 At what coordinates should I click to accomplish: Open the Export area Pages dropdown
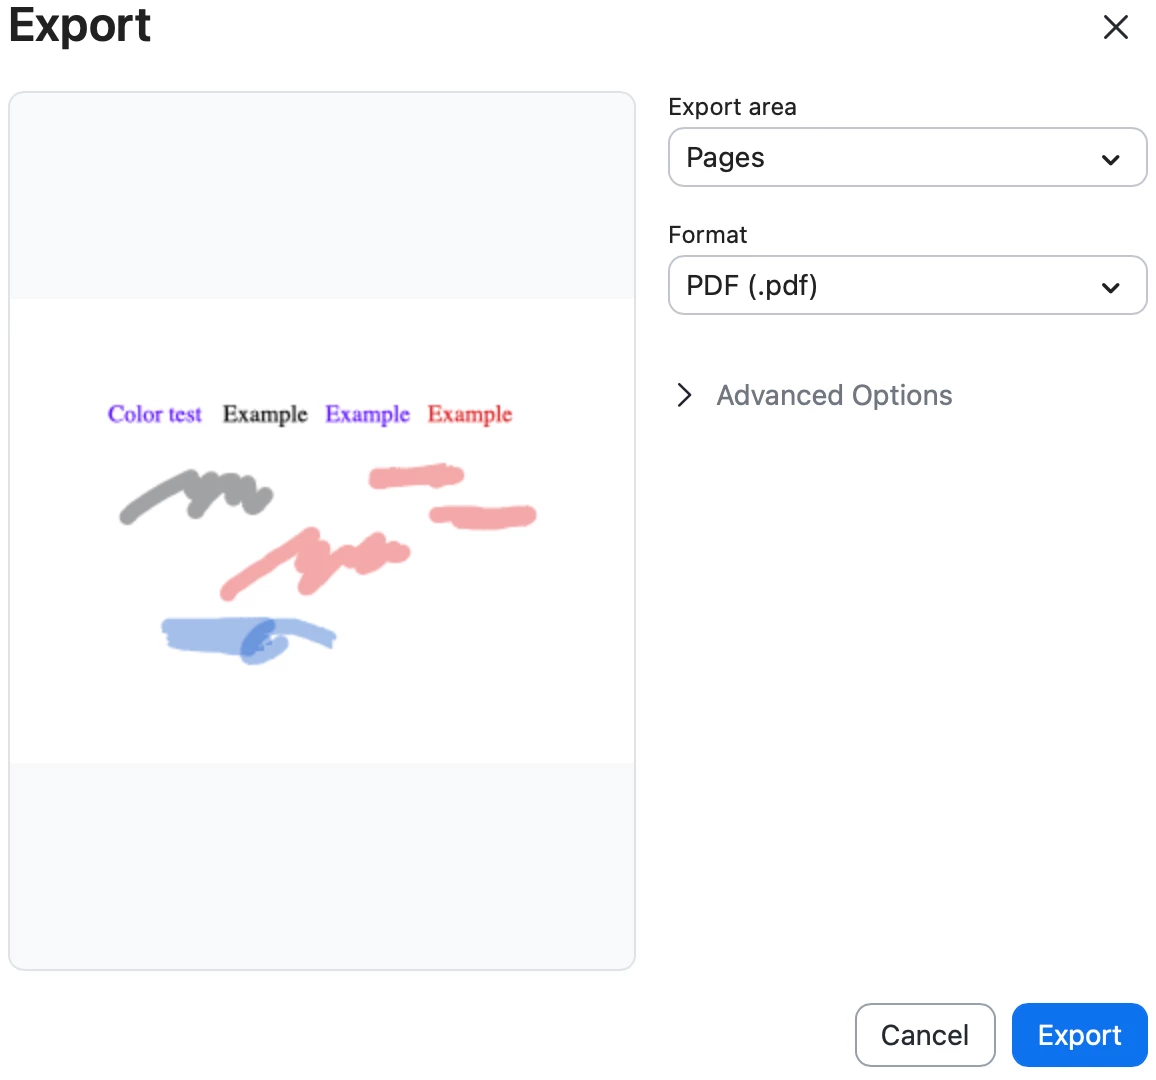tap(907, 157)
